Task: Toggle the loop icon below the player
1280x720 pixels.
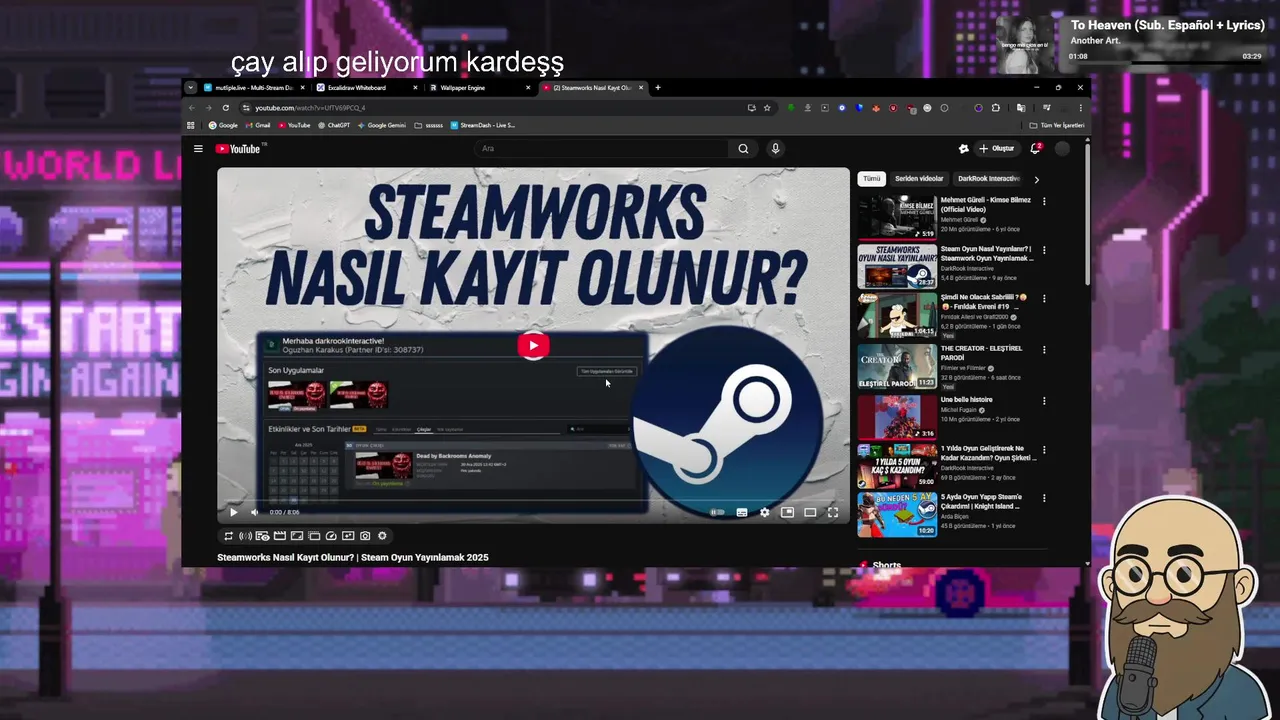Action: [229, 536]
